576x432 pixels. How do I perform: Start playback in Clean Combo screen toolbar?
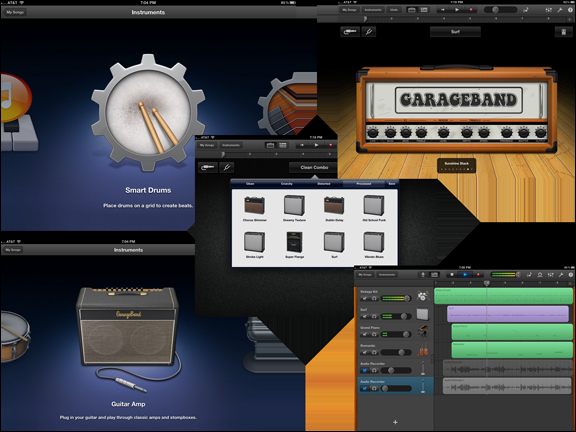click(316, 145)
